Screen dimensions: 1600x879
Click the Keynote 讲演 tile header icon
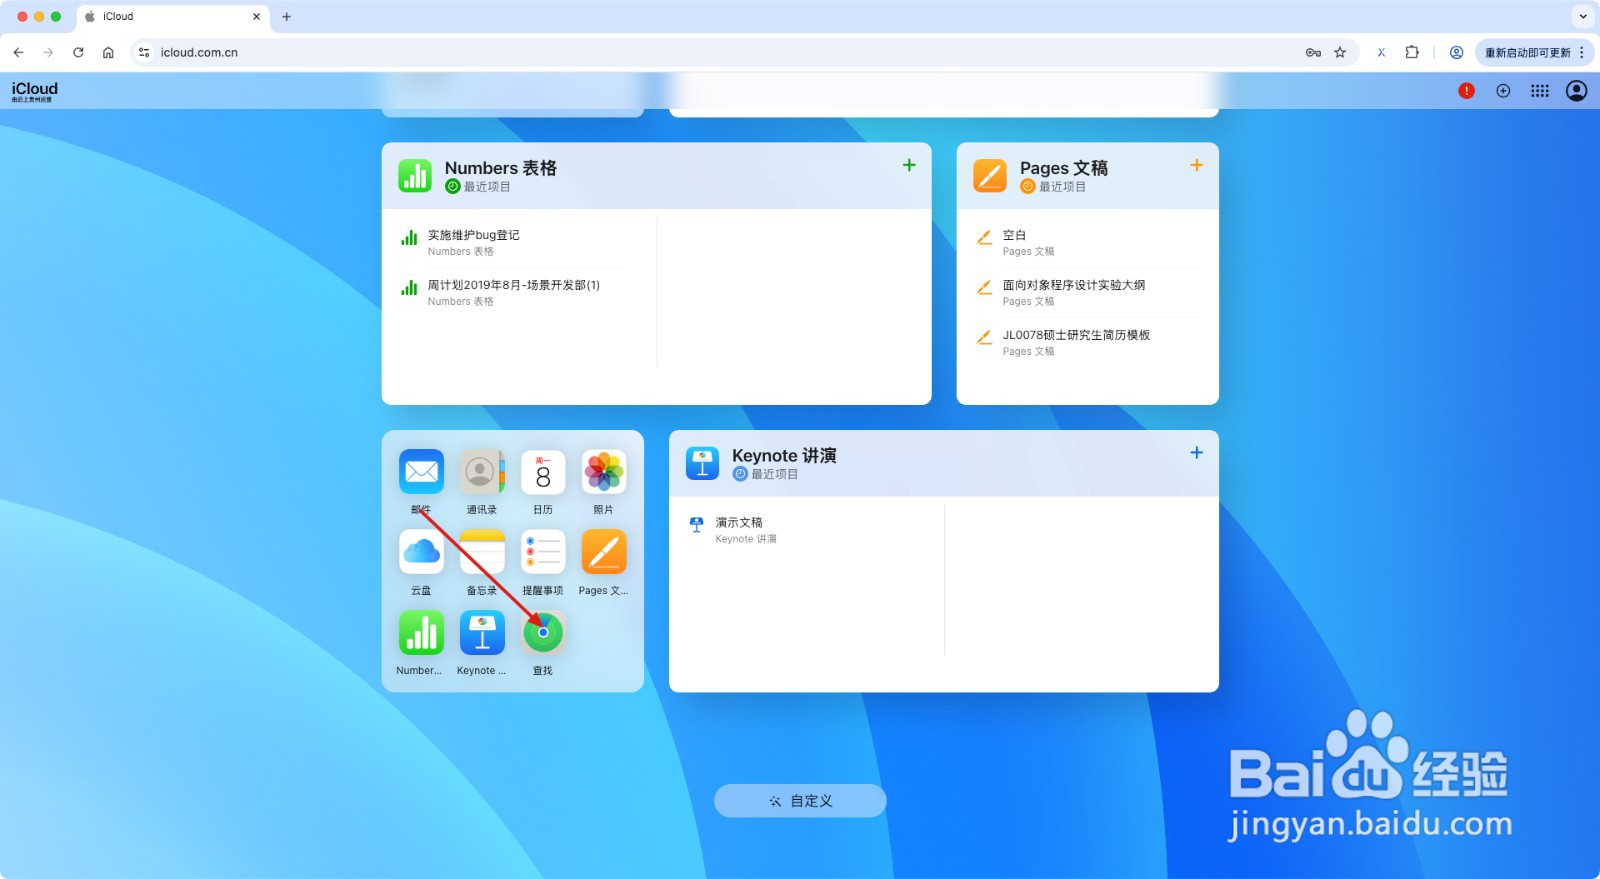tap(702, 463)
